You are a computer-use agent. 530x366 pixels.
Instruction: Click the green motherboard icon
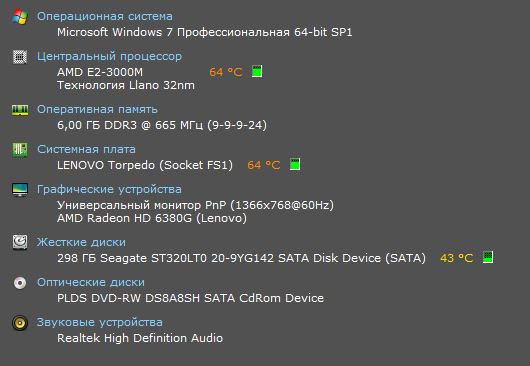[20, 150]
